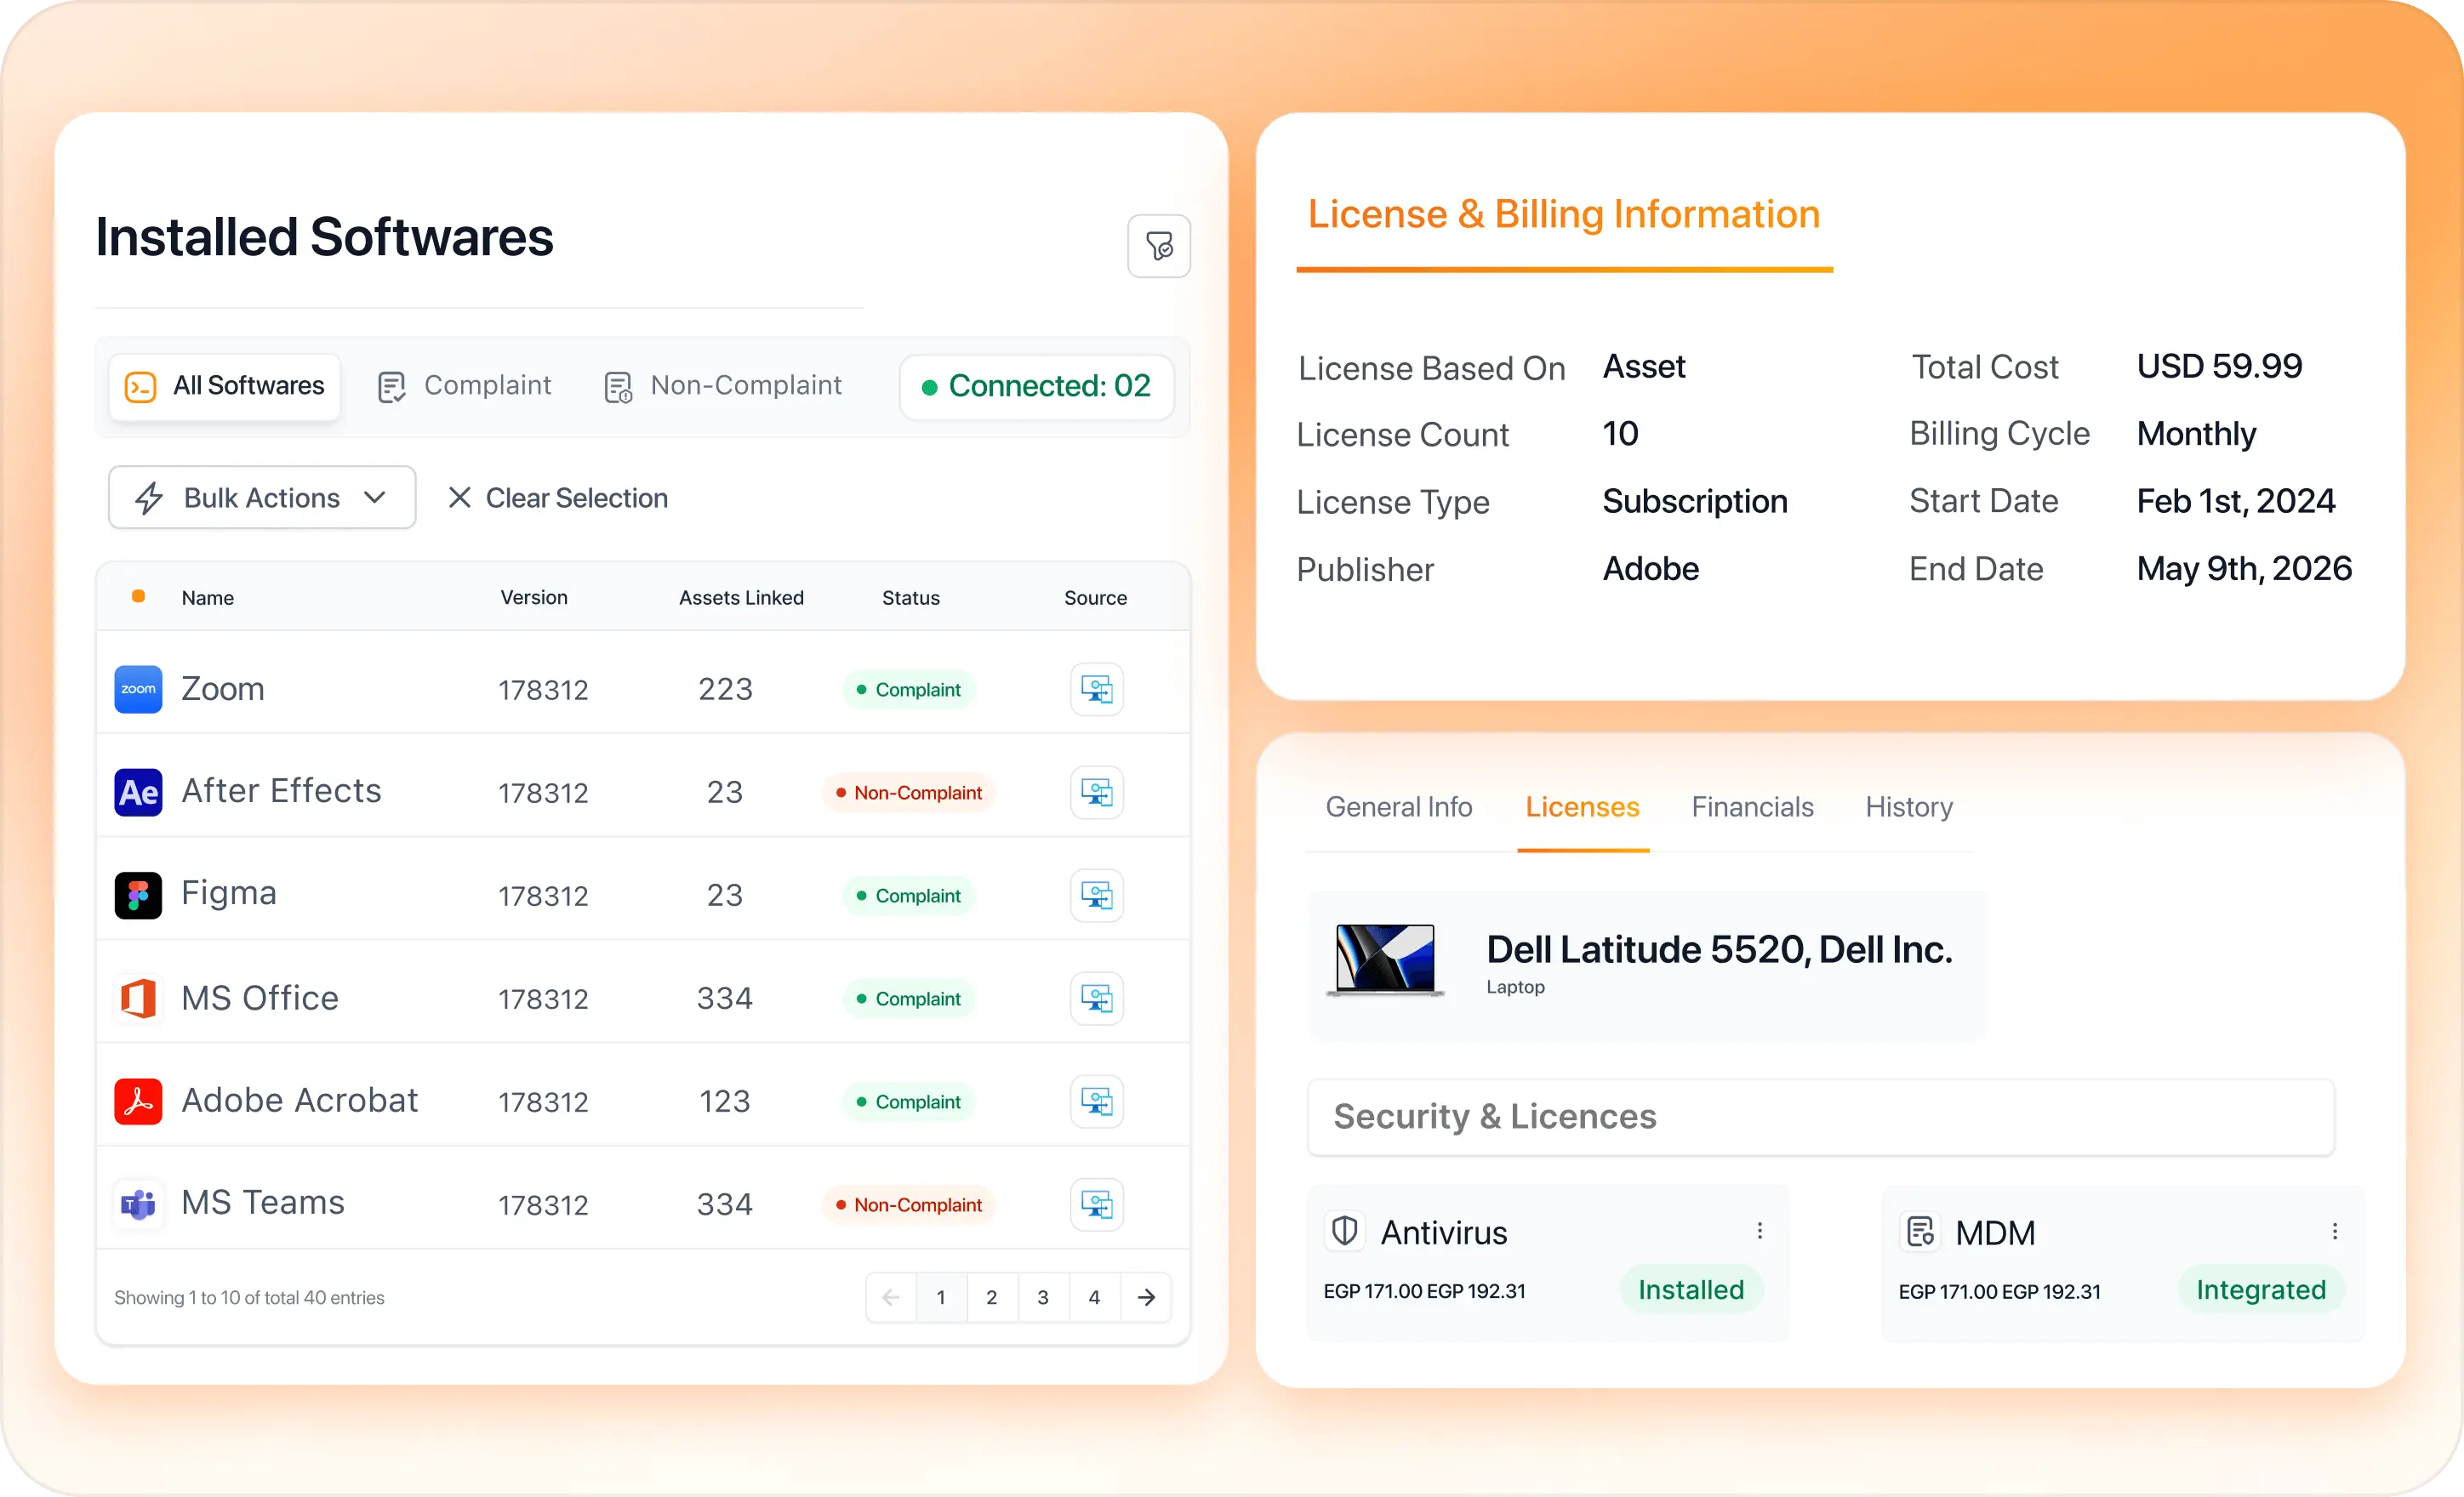Click the After Effects app icon
Screen dimensions: 2464x1497
point(138,792)
